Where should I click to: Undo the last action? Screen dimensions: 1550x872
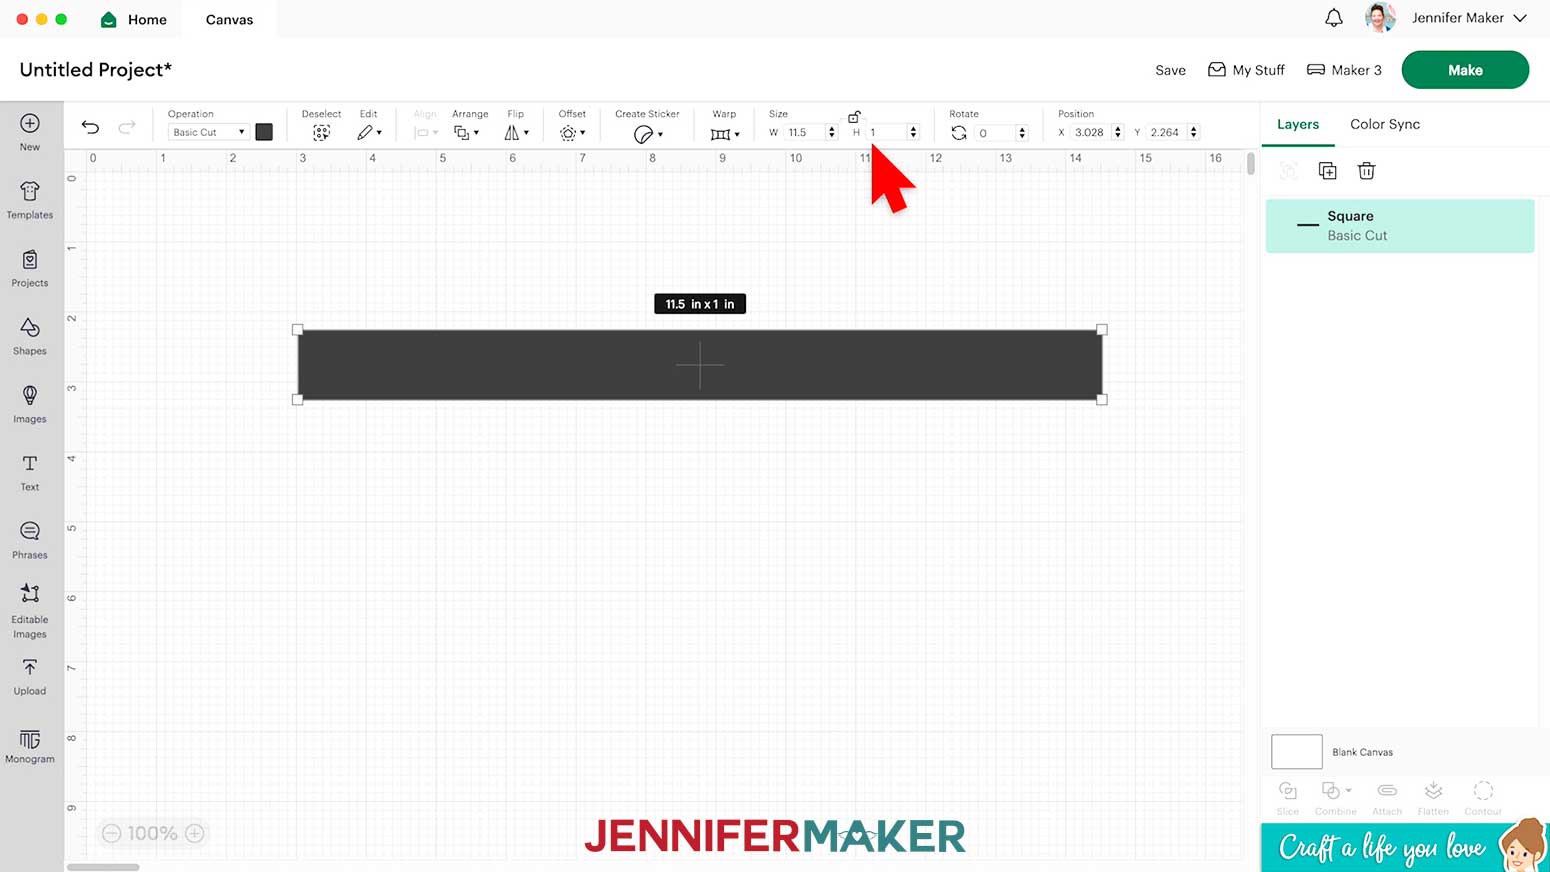(x=90, y=127)
